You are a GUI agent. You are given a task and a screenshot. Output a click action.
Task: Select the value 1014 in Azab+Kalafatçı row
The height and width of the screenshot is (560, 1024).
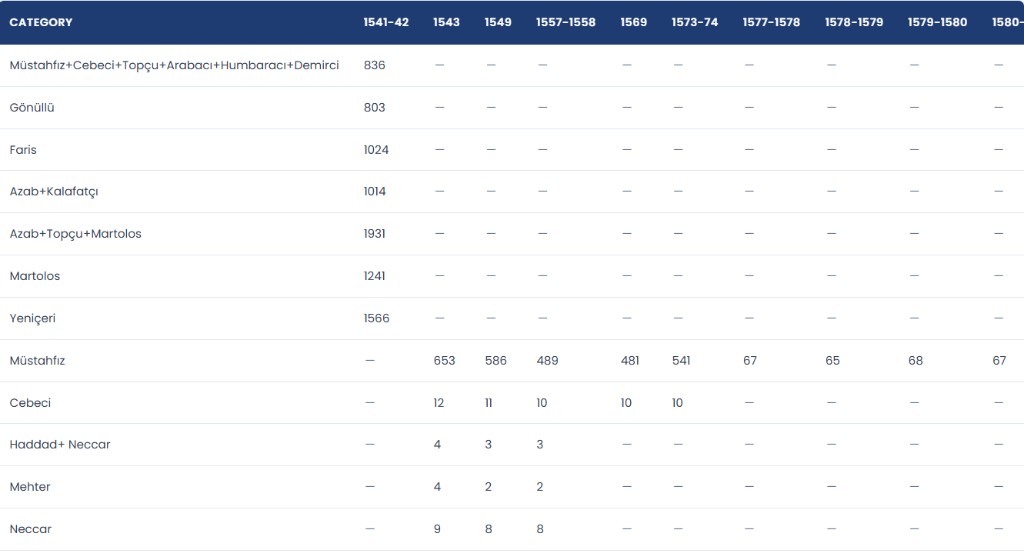coord(375,192)
